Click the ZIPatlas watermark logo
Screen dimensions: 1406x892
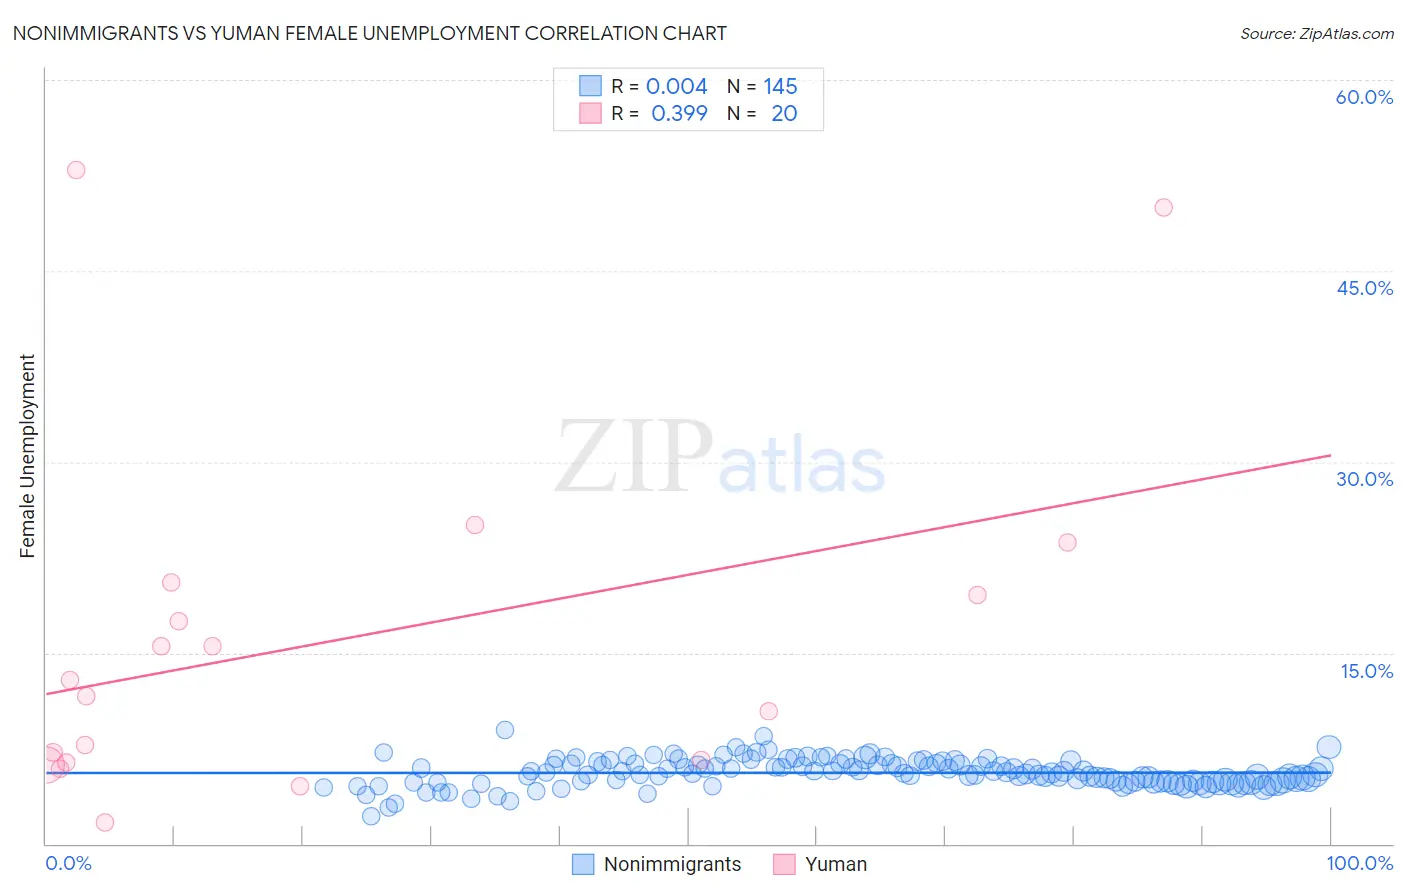pyautogui.click(x=720, y=458)
